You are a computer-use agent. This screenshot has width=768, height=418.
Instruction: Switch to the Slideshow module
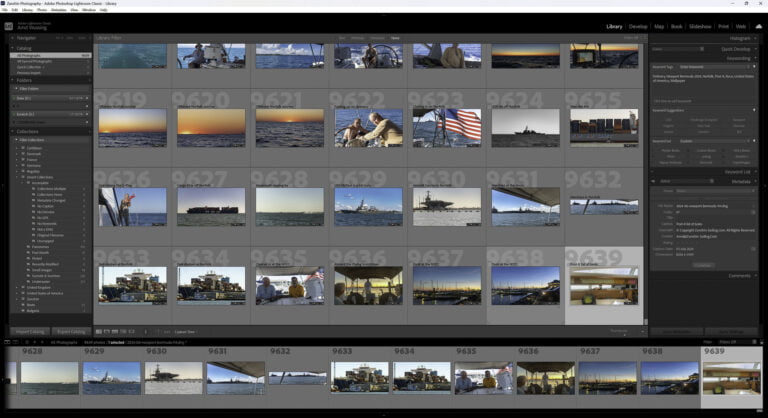click(x=700, y=26)
